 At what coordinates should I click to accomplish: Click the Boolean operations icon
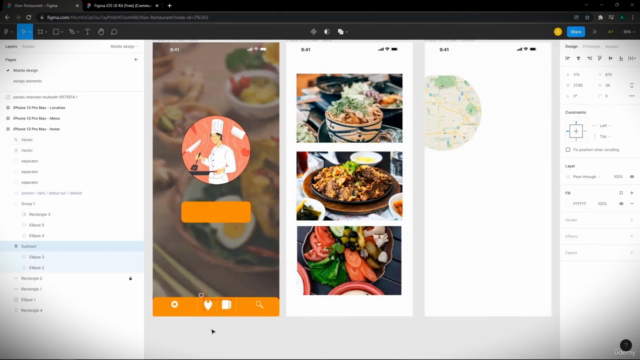[340, 32]
